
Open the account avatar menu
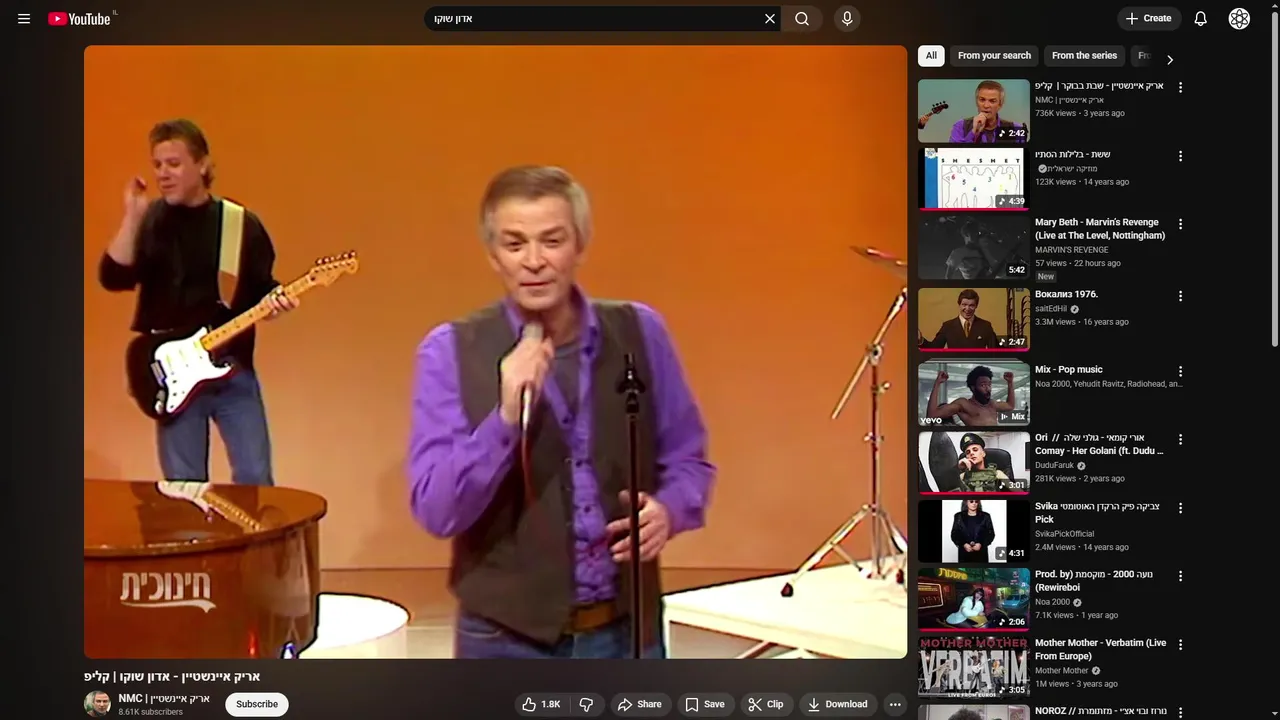click(x=1239, y=19)
